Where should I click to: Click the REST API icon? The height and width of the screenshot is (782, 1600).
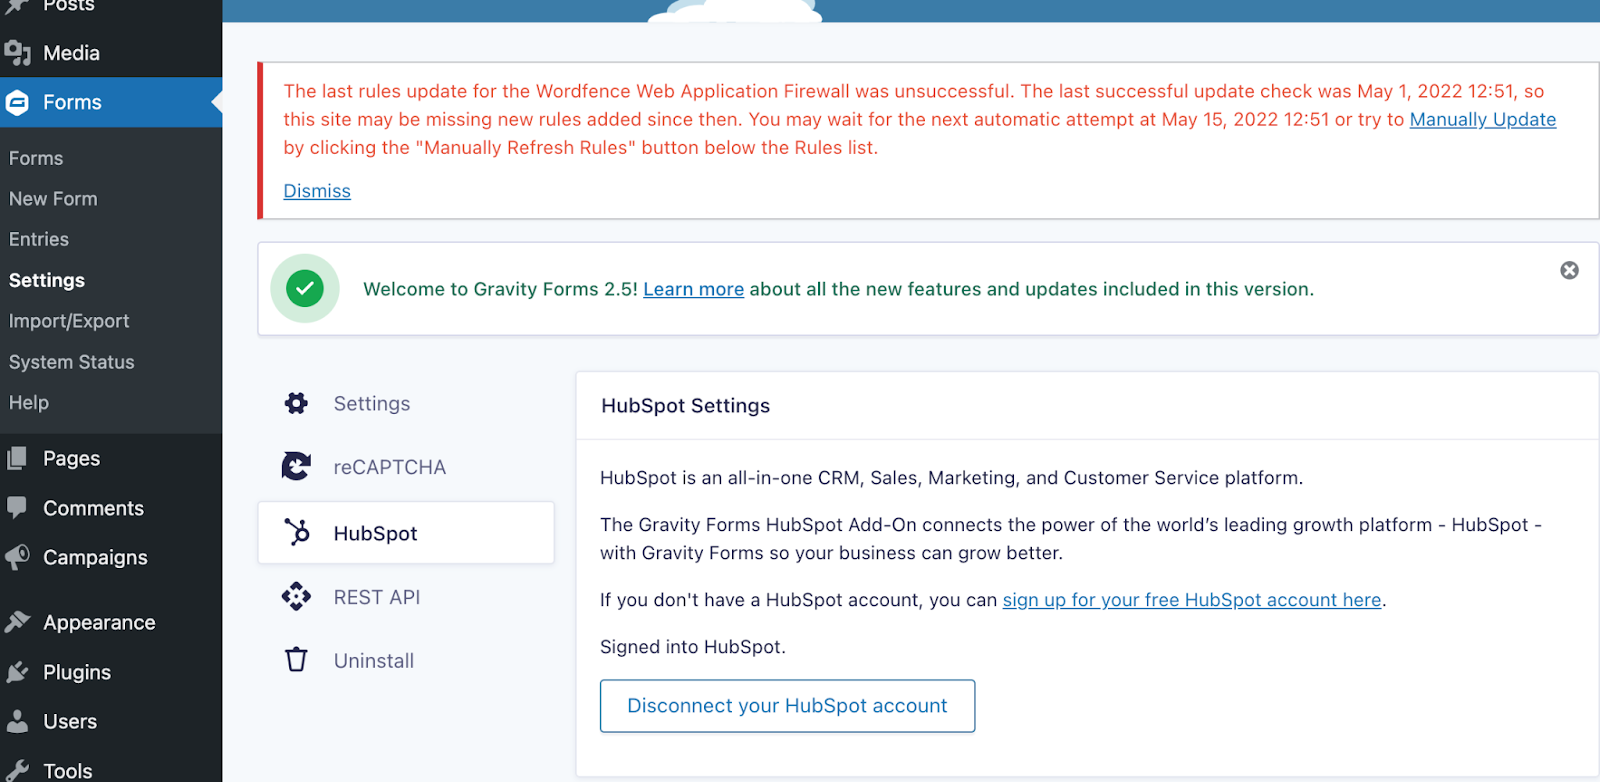(296, 596)
